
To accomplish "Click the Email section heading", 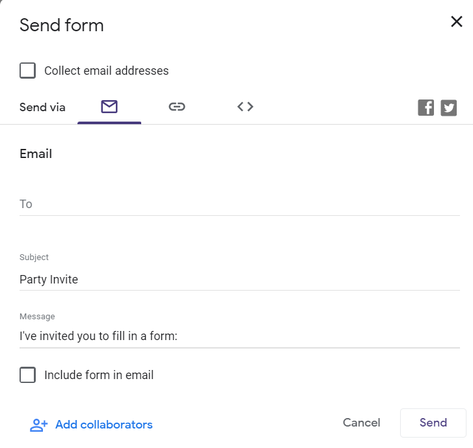I will tap(36, 154).
